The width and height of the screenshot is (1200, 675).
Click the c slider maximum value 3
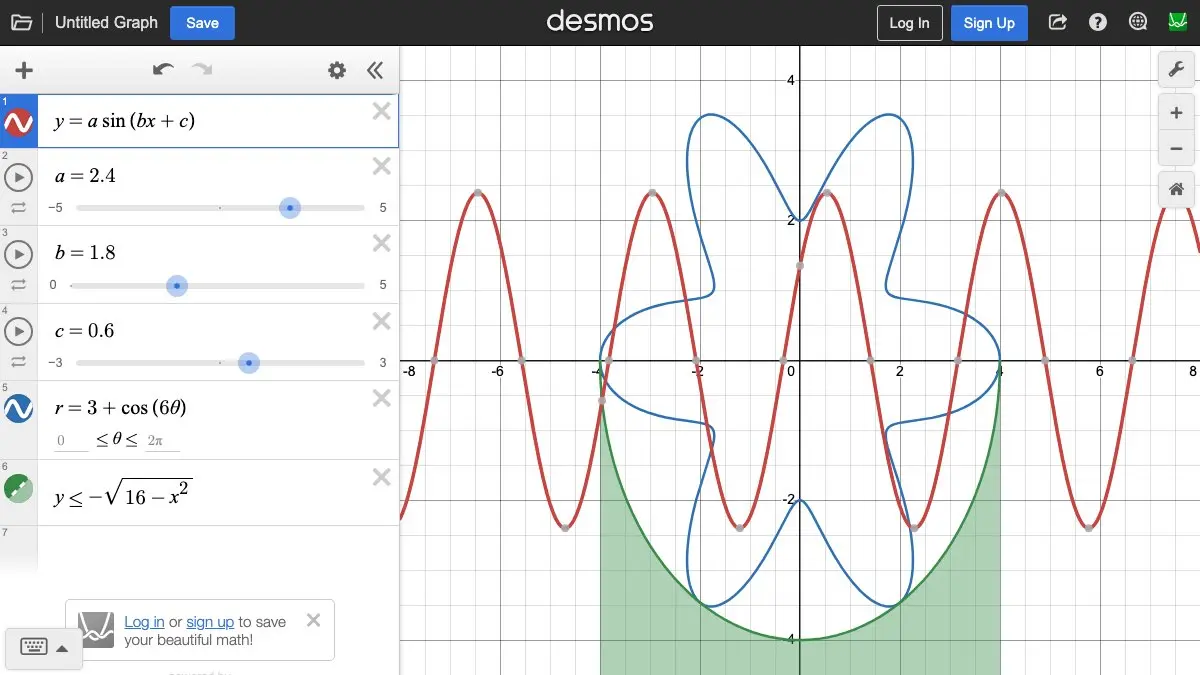383,363
